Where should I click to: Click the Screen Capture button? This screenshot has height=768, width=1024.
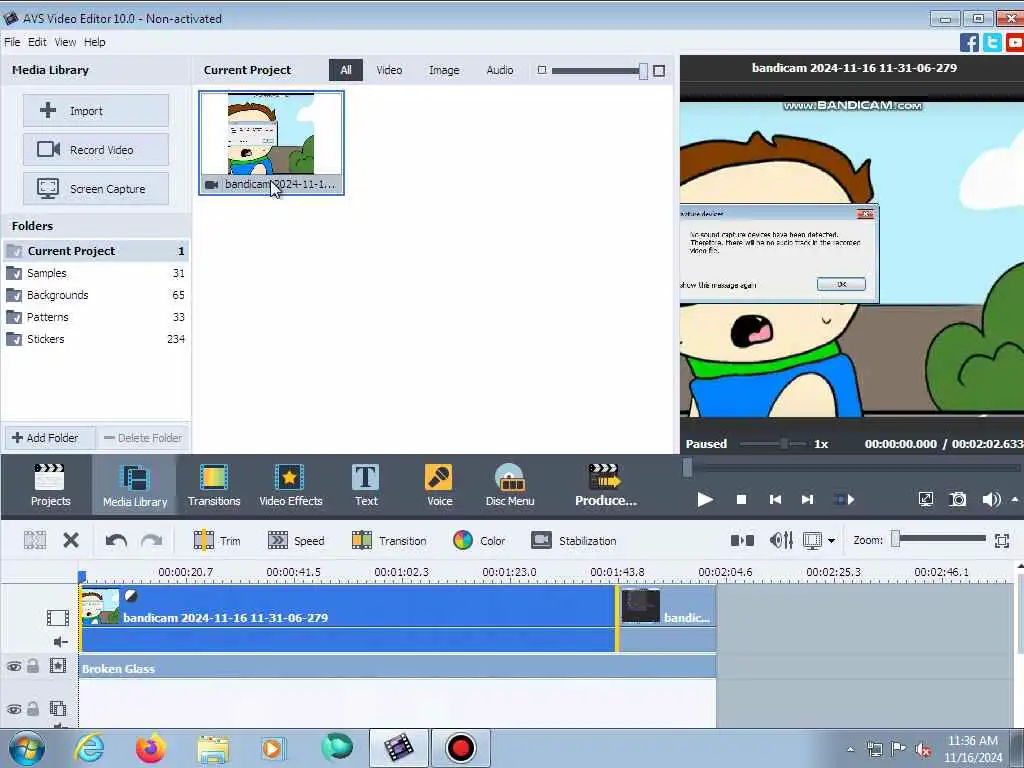(x=96, y=189)
